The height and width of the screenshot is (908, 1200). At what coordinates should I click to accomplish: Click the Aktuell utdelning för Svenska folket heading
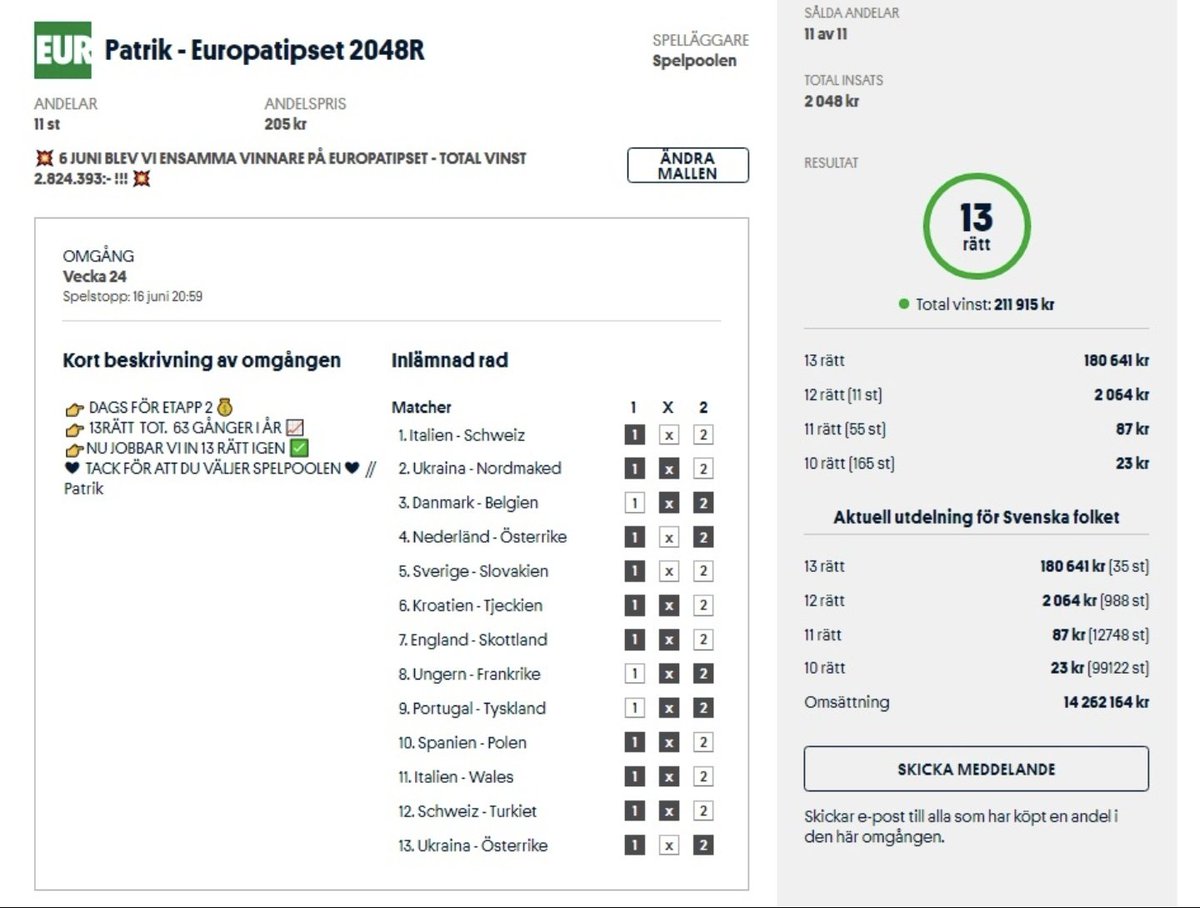(976, 517)
